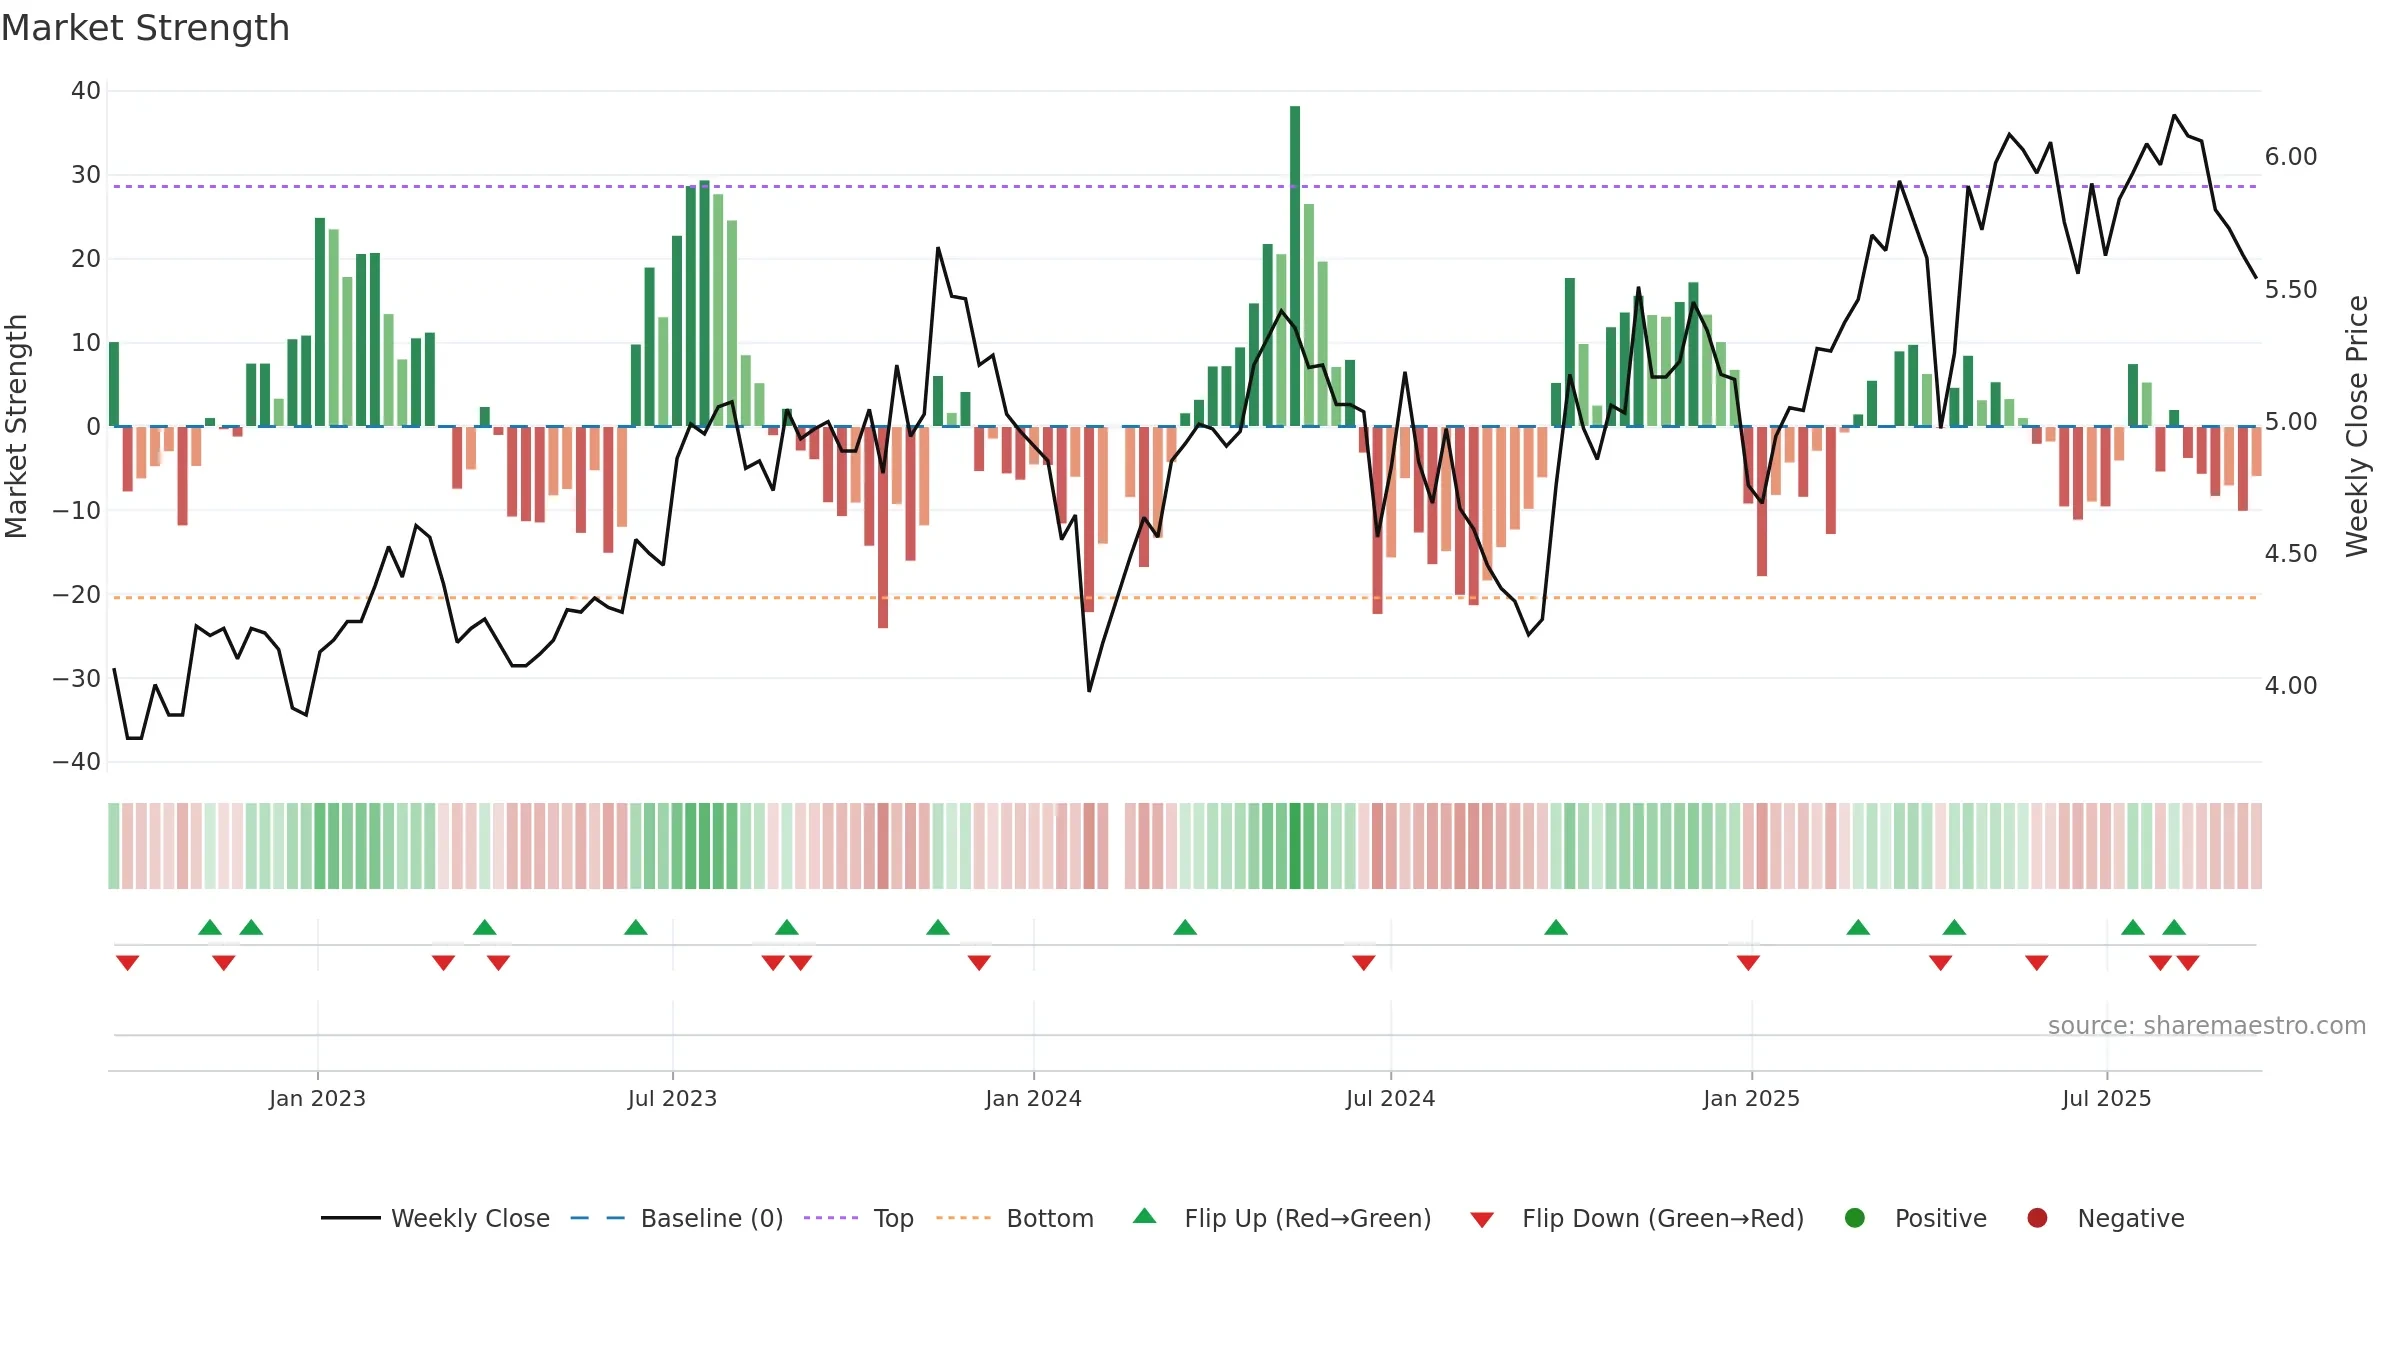2400x1350 pixels.
Task: Click the "Jan 2024" x-axis label
Action: point(1033,1098)
